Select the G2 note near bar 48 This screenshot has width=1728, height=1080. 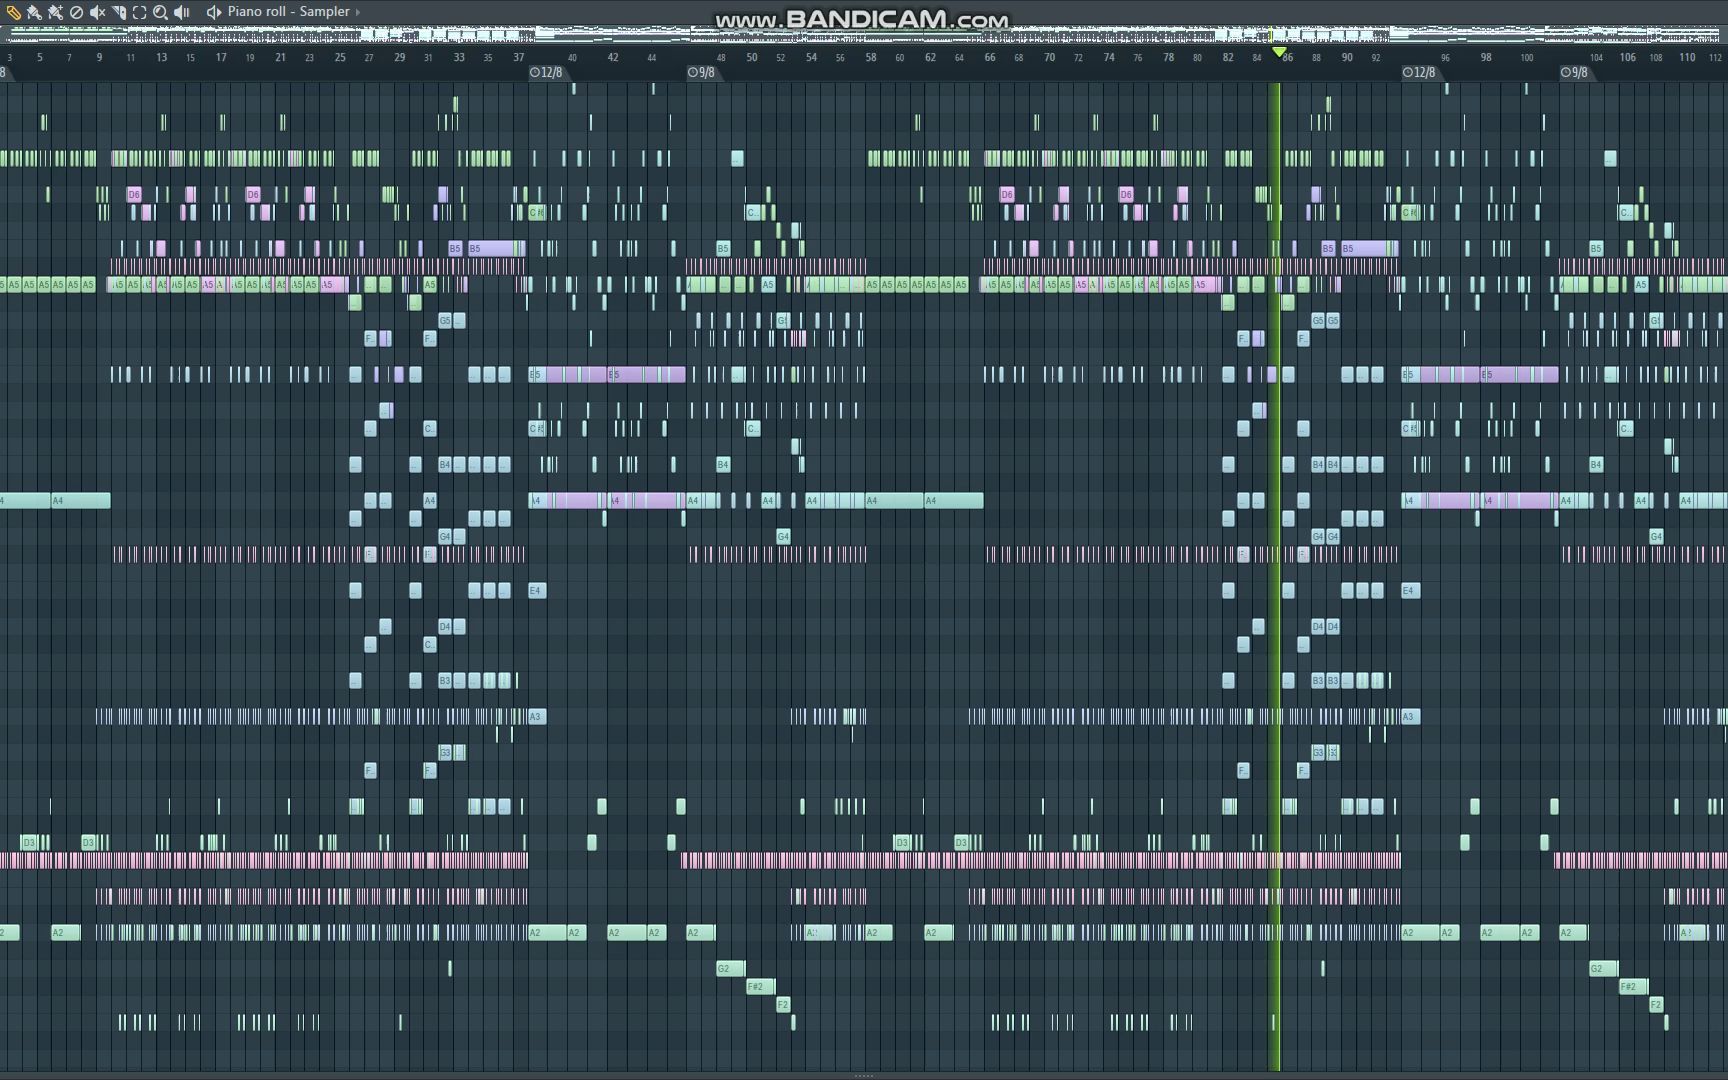pos(731,968)
